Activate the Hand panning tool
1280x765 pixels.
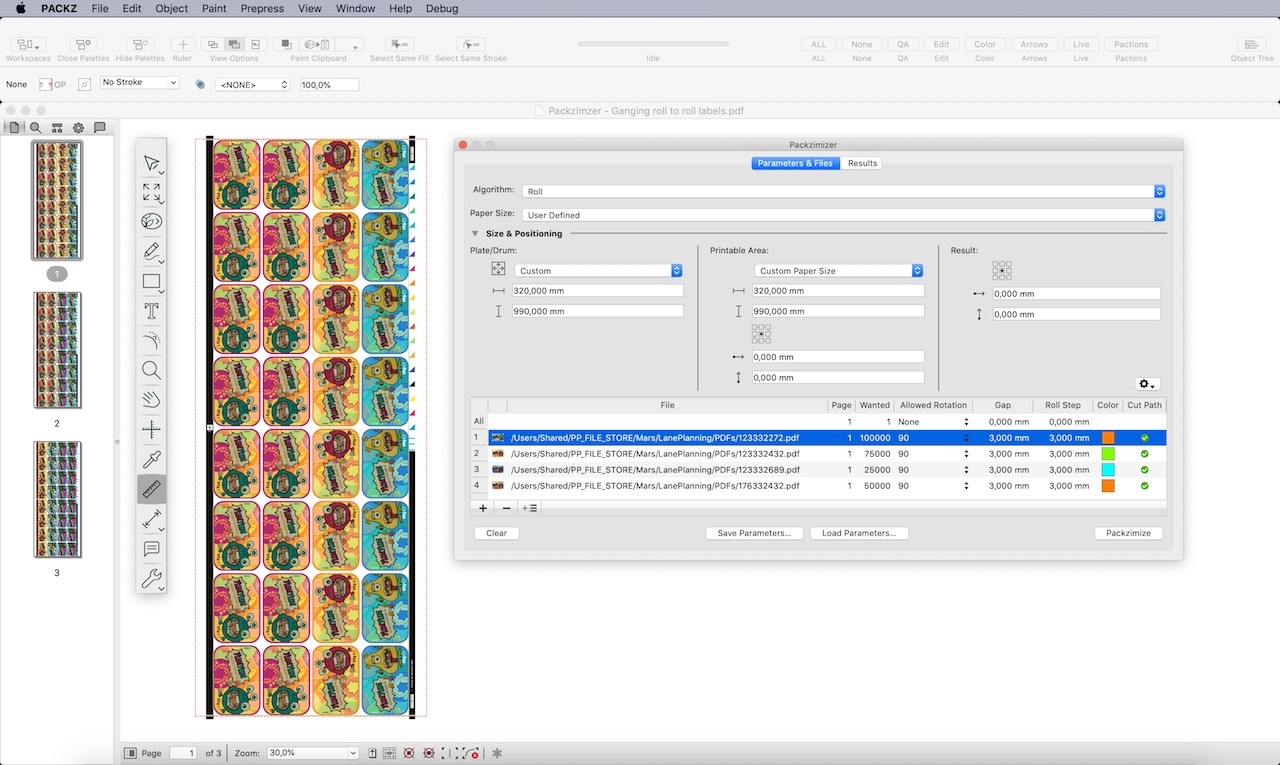tap(152, 399)
